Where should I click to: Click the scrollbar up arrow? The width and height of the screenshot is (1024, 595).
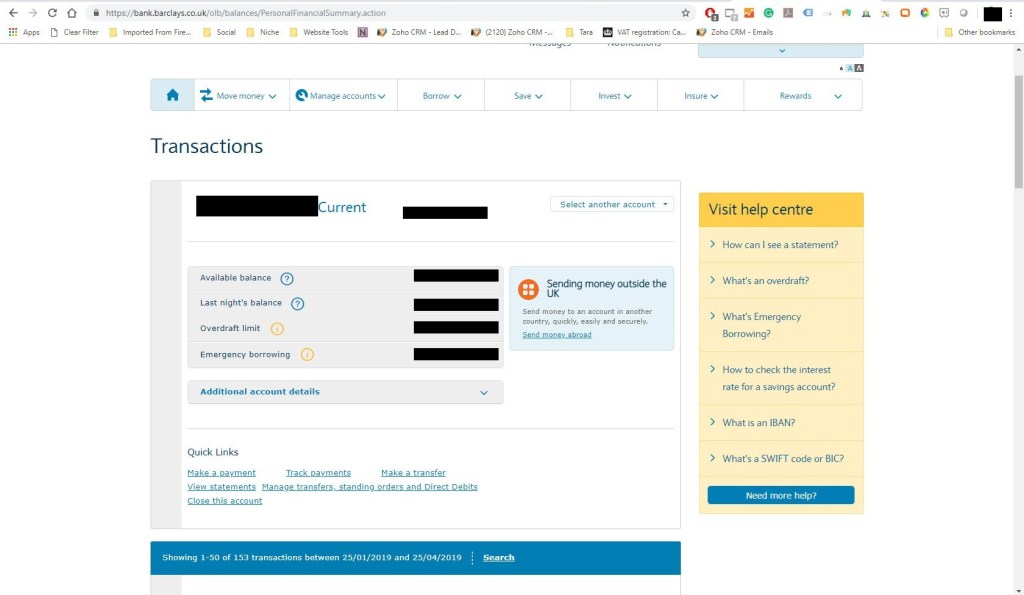(x=1018, y=49)
